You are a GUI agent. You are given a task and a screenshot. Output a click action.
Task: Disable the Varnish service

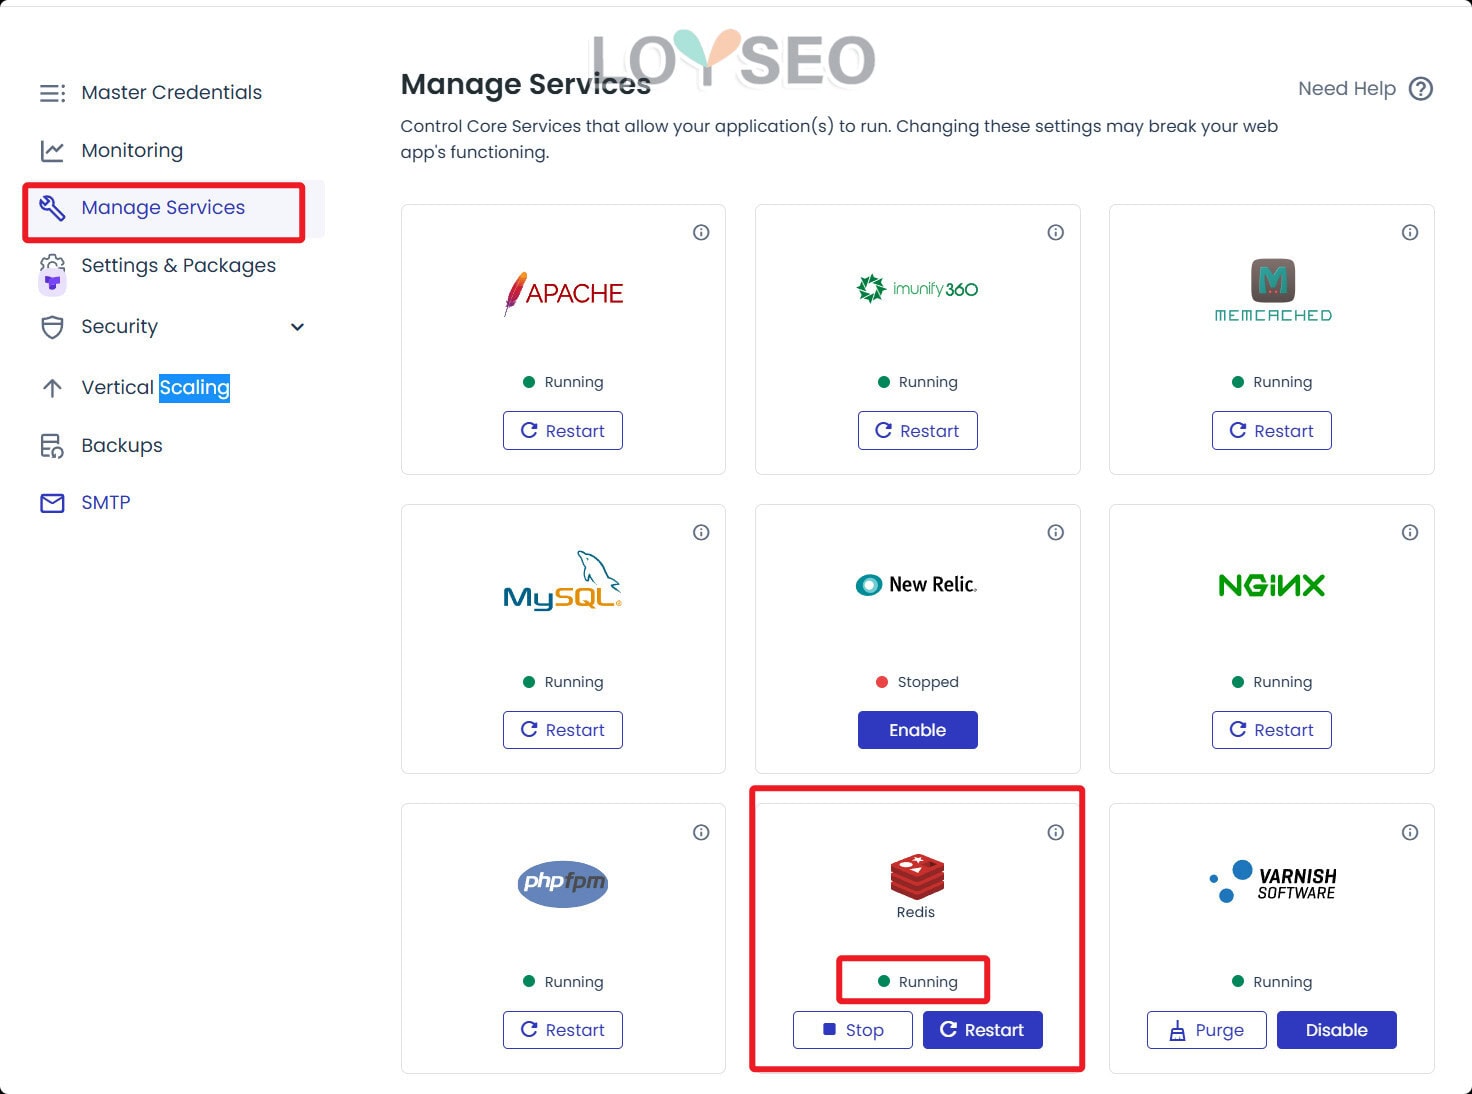click(1337, 1029)
